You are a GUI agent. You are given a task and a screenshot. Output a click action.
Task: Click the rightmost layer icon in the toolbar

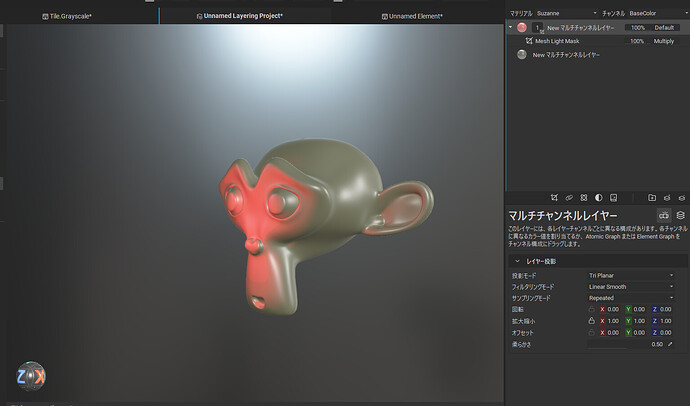click(682, 198)
